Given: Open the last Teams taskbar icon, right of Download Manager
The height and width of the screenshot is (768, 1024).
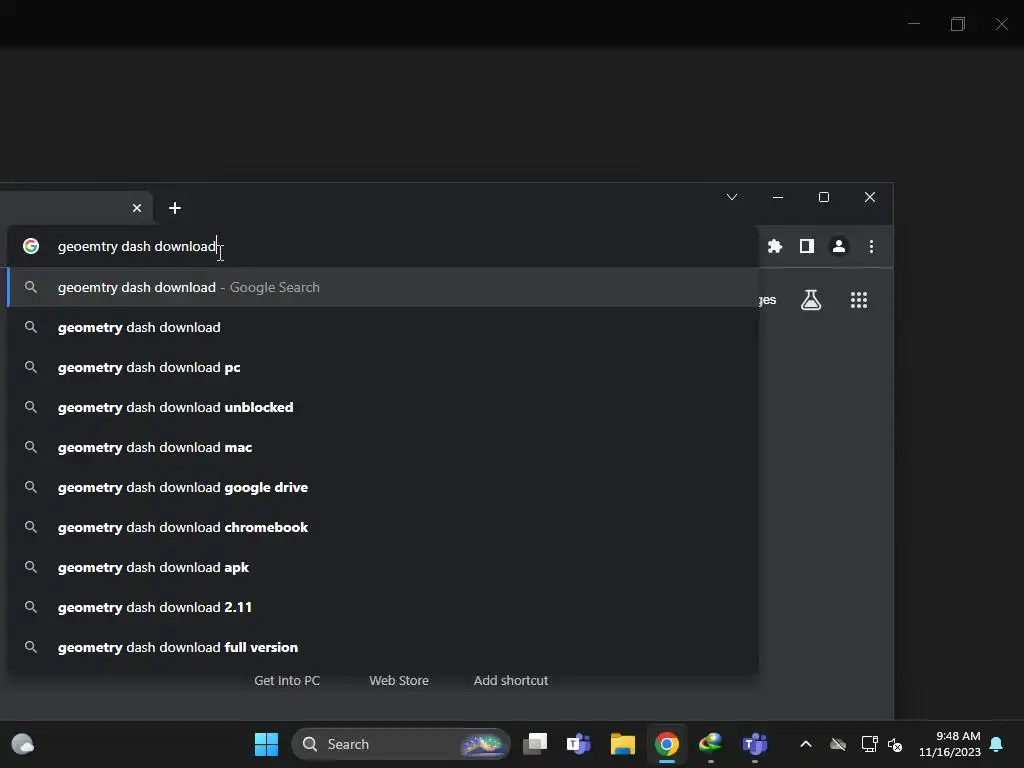Looking at the screenshot, I should [x=754, y=744].
